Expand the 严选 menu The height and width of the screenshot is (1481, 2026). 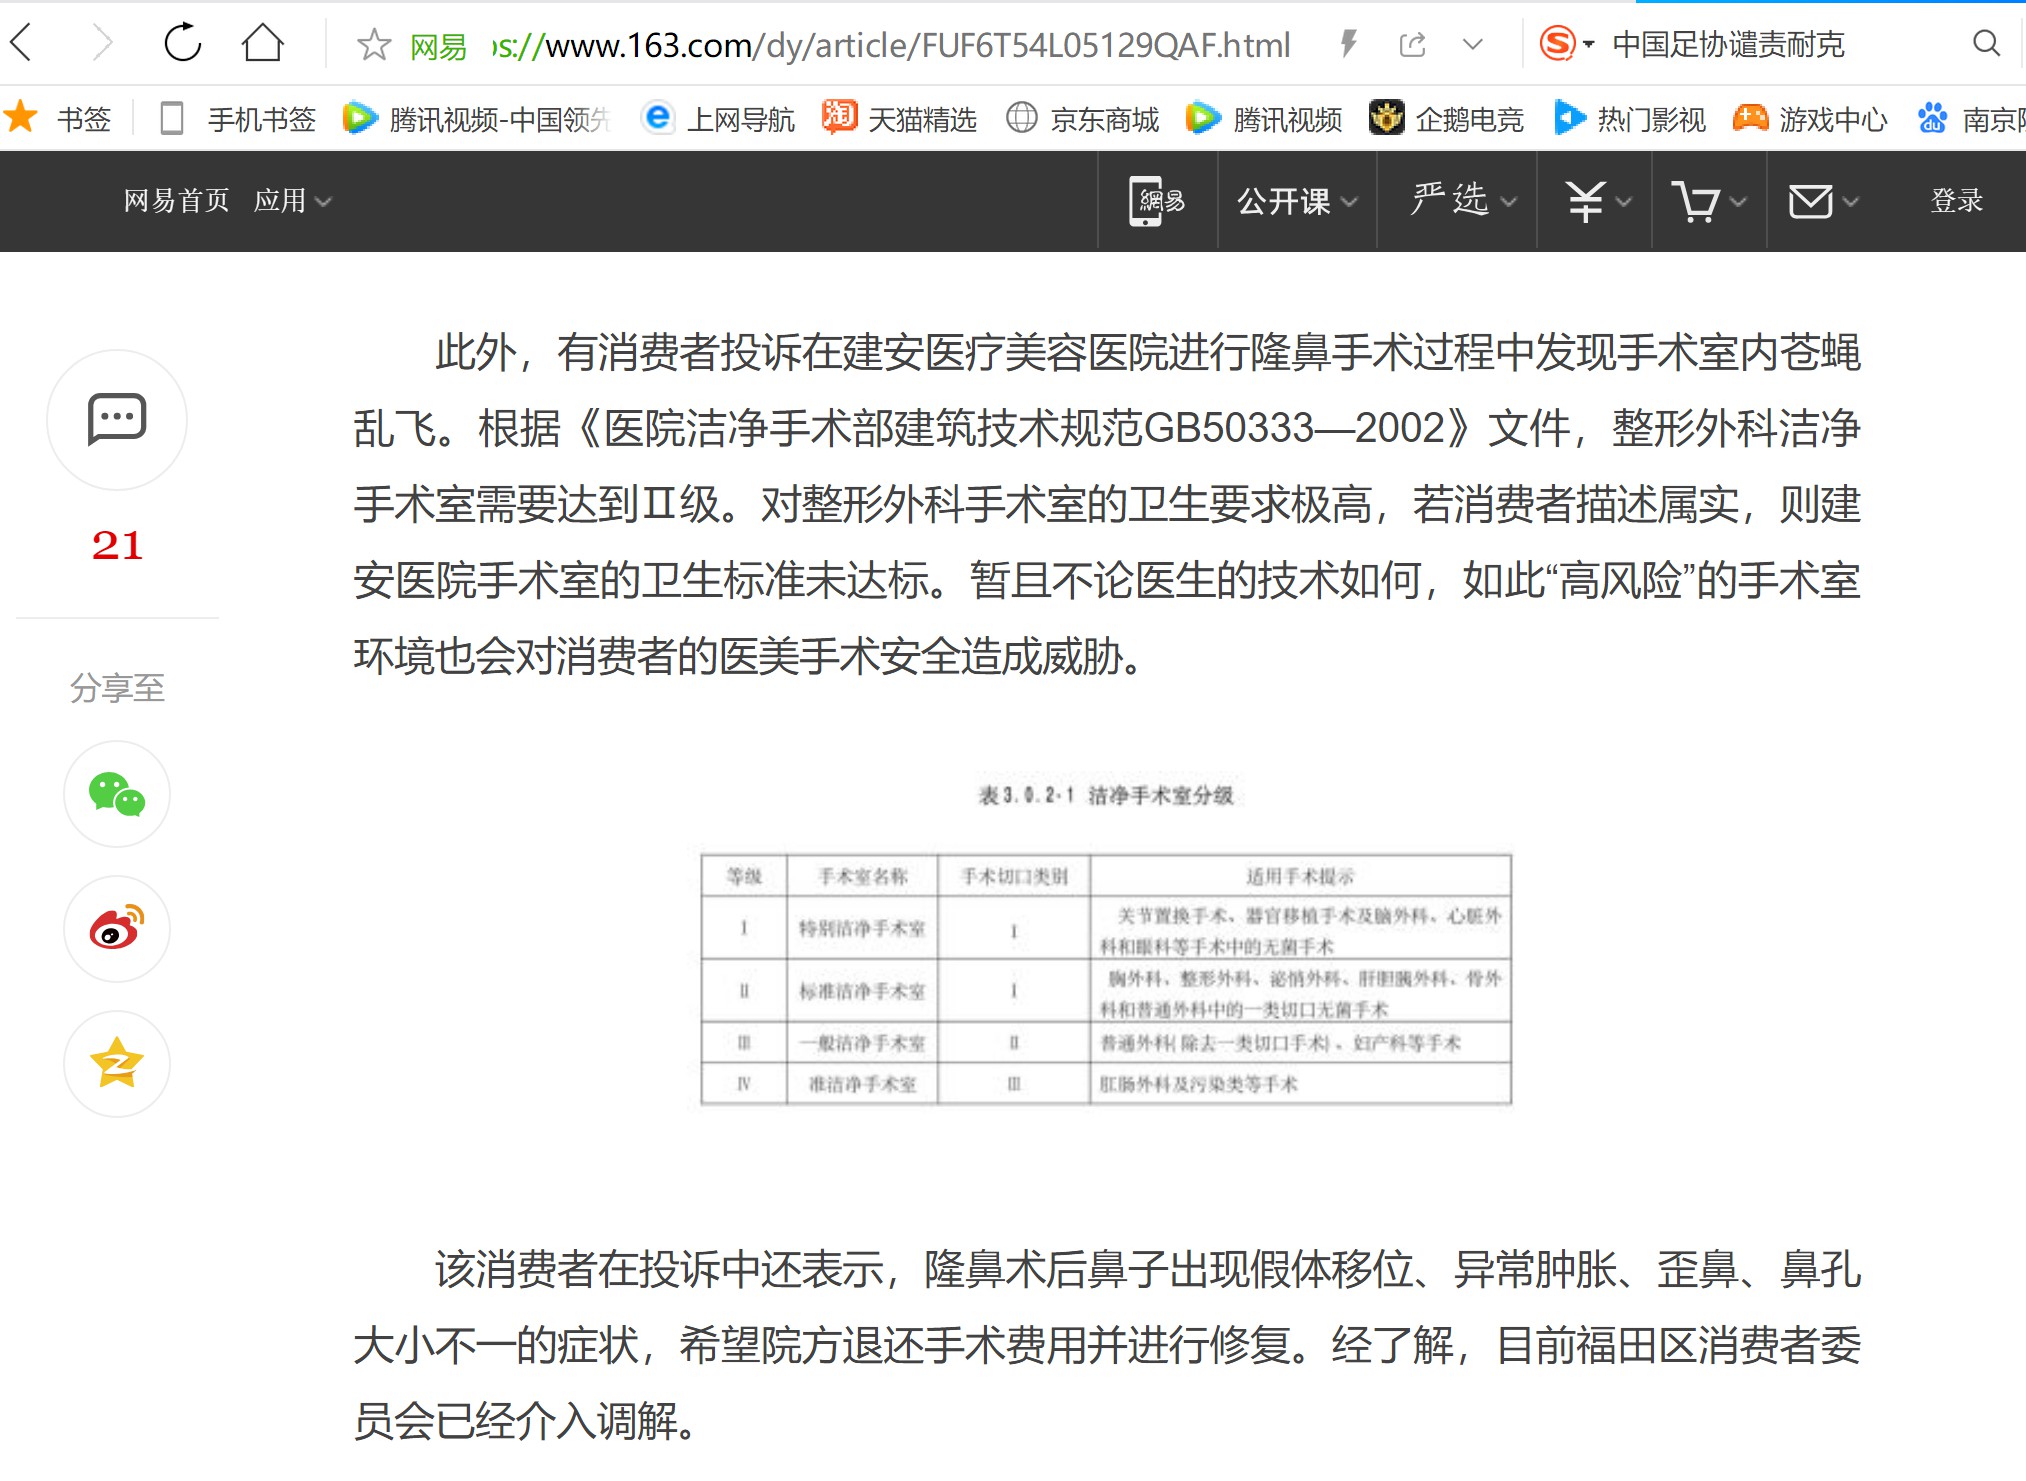tap(1464, 201)
